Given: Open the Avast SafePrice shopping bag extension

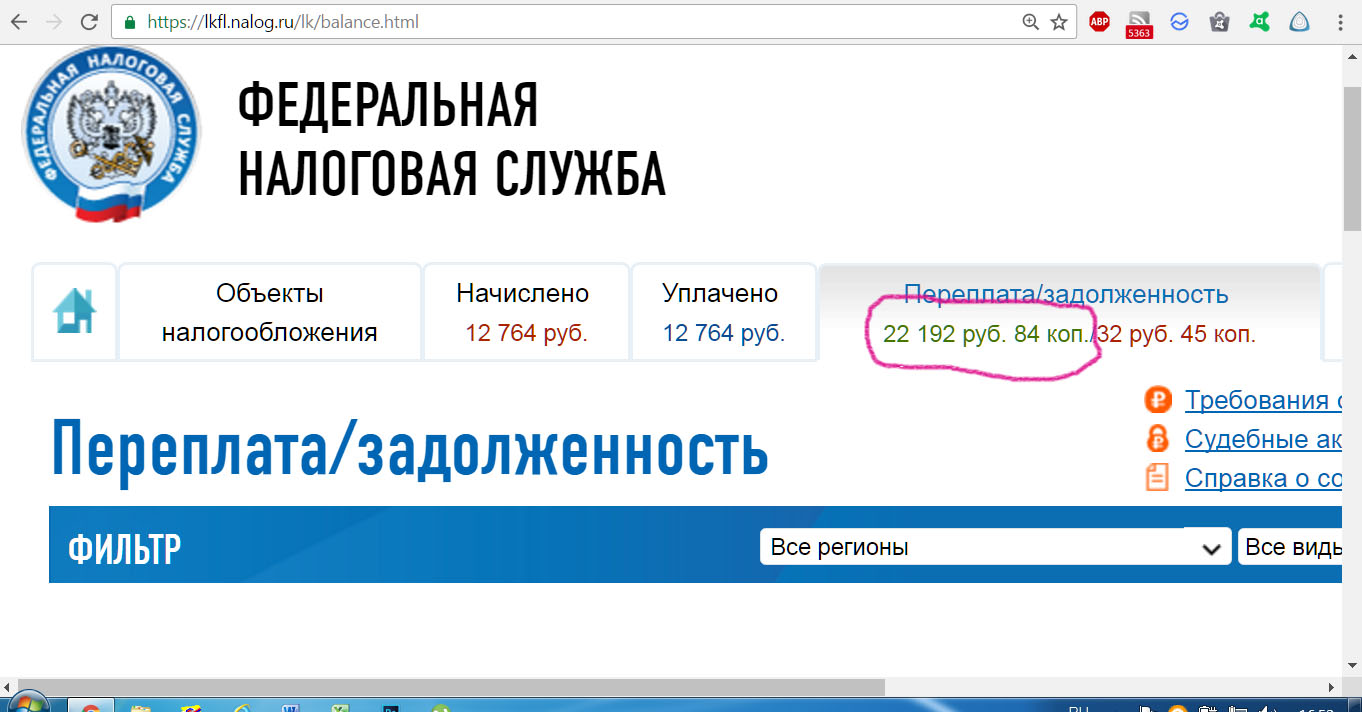Looking at the screenshot, I should click(x=1219, y=22).
